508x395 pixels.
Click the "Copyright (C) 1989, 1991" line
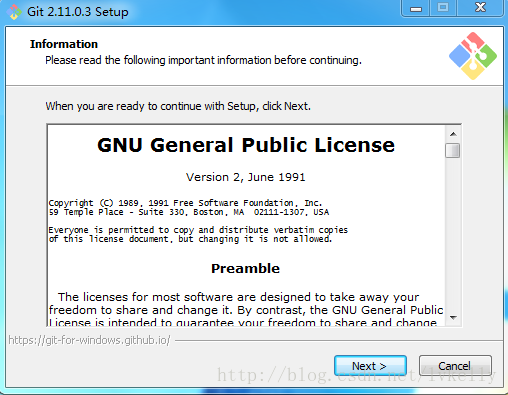pyautogui.click(x=185, y=203)
